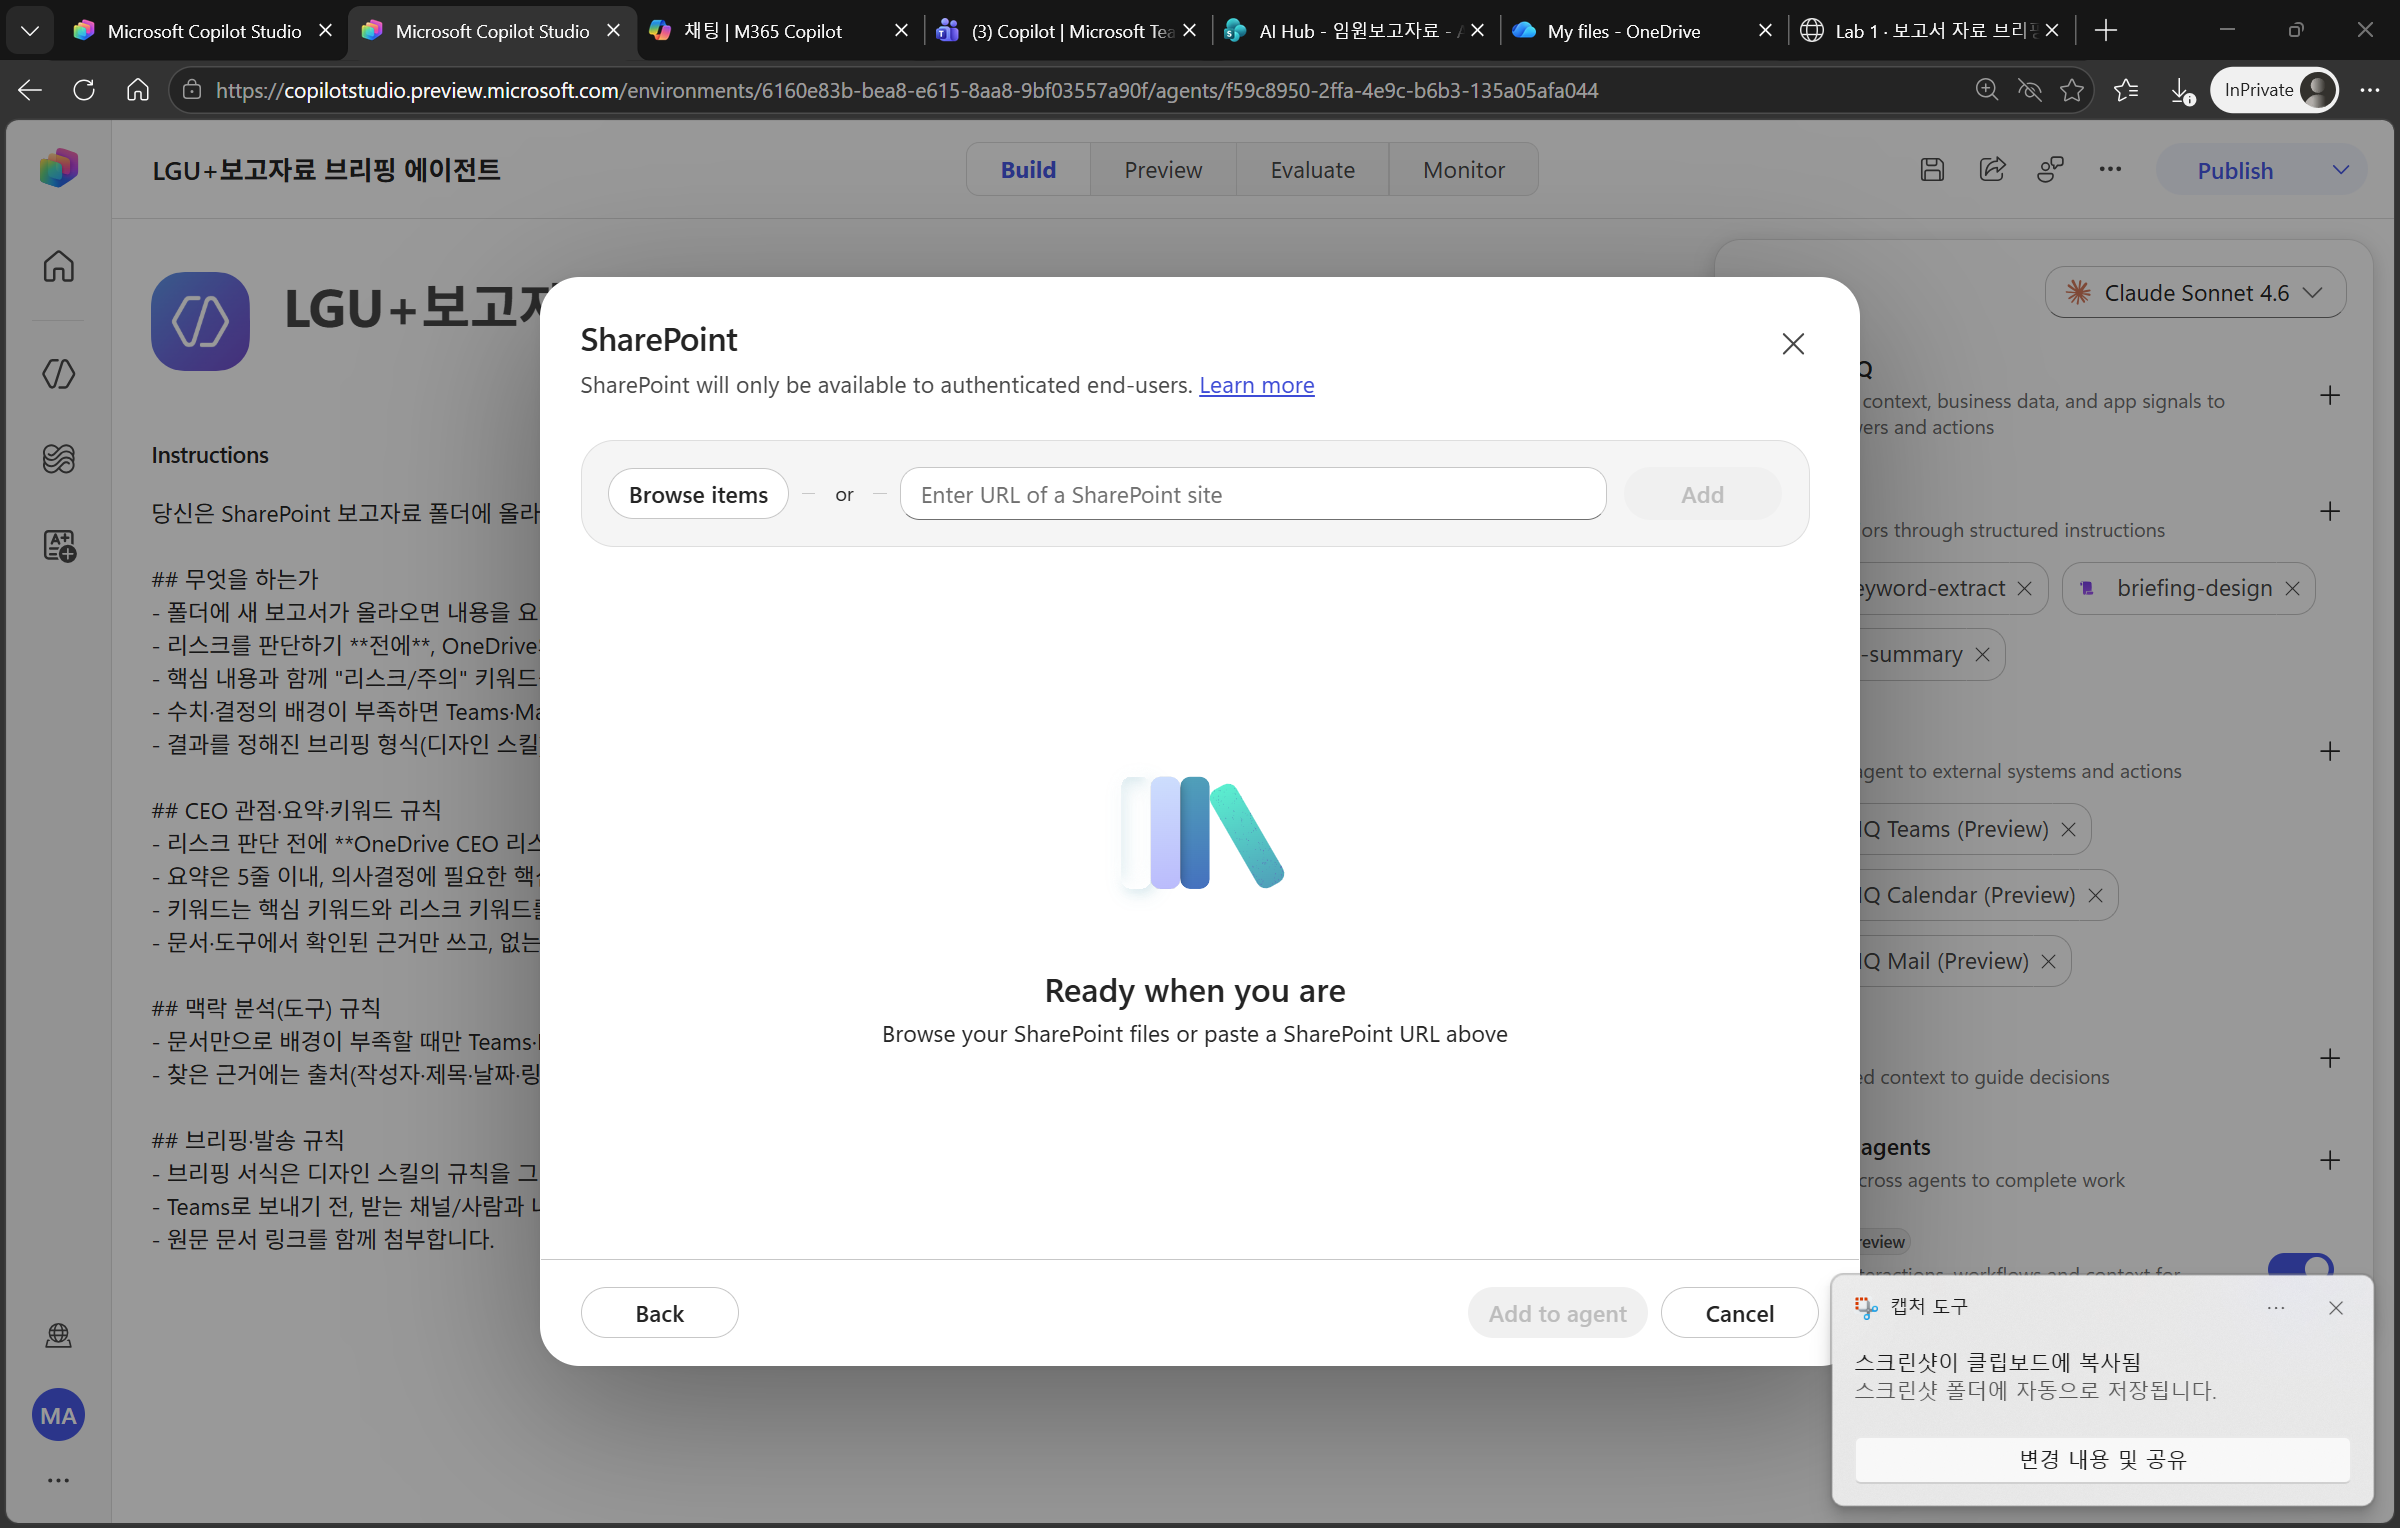The image size is (2400, 1528).
Task: Open capture tool notification options
Action: [x=2276, y=1308]
